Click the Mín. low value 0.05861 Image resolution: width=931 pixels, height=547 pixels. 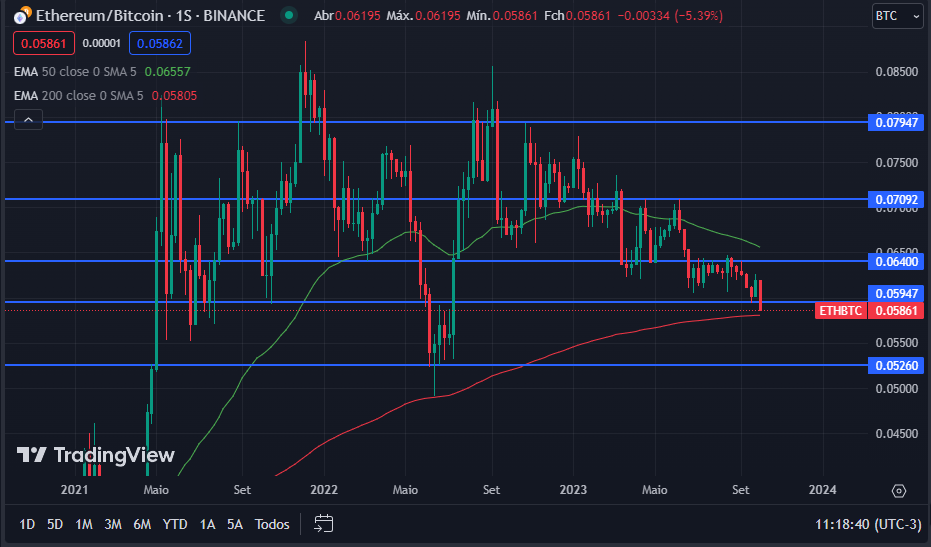[x=515, y=15]
